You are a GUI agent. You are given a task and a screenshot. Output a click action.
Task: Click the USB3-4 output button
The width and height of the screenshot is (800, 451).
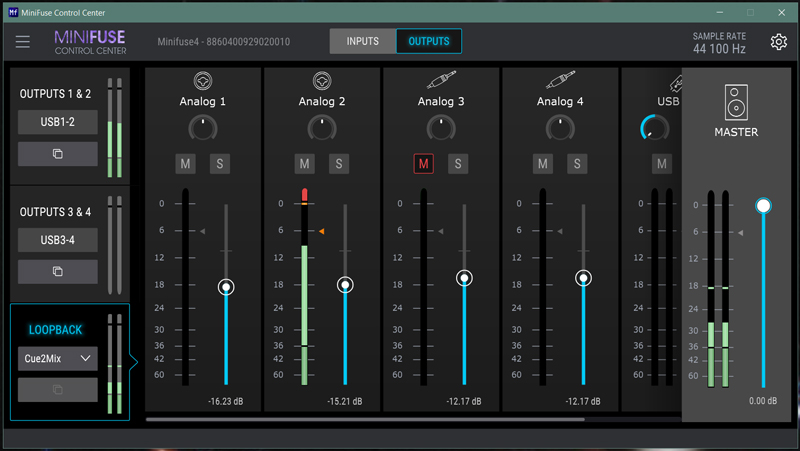pos(57,240)
